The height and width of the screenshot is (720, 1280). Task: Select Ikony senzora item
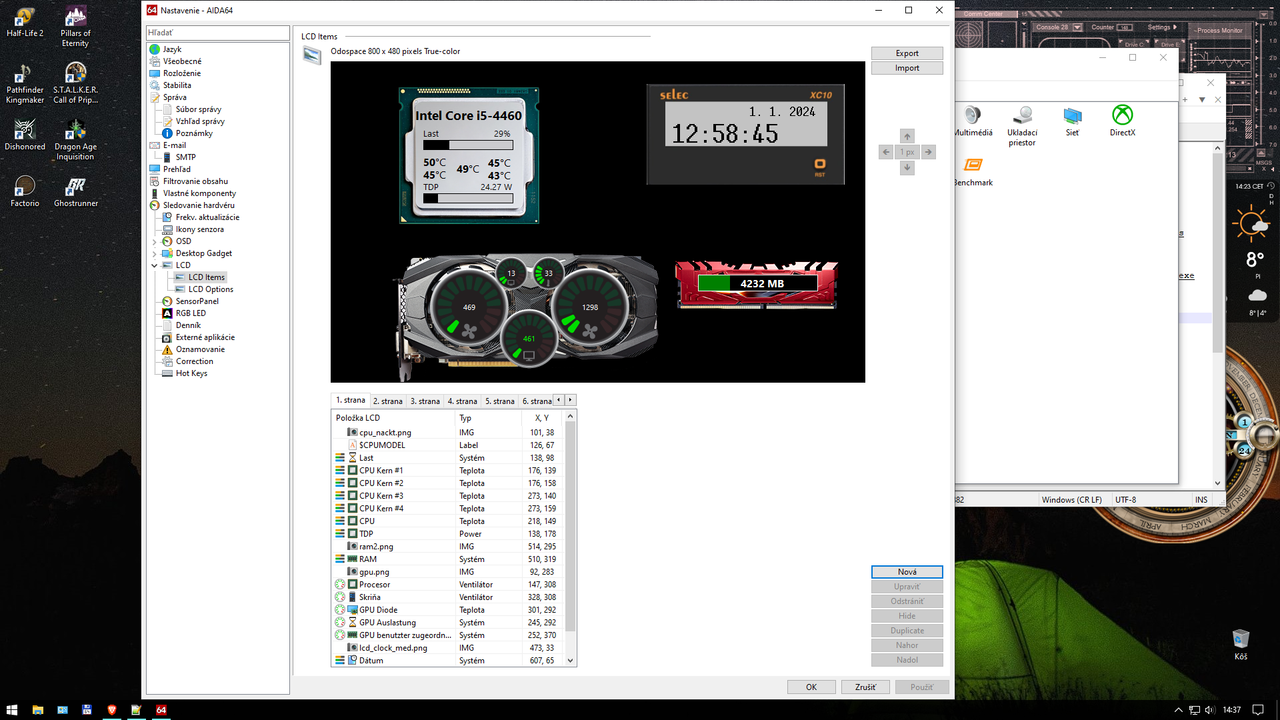coord(200,229)
